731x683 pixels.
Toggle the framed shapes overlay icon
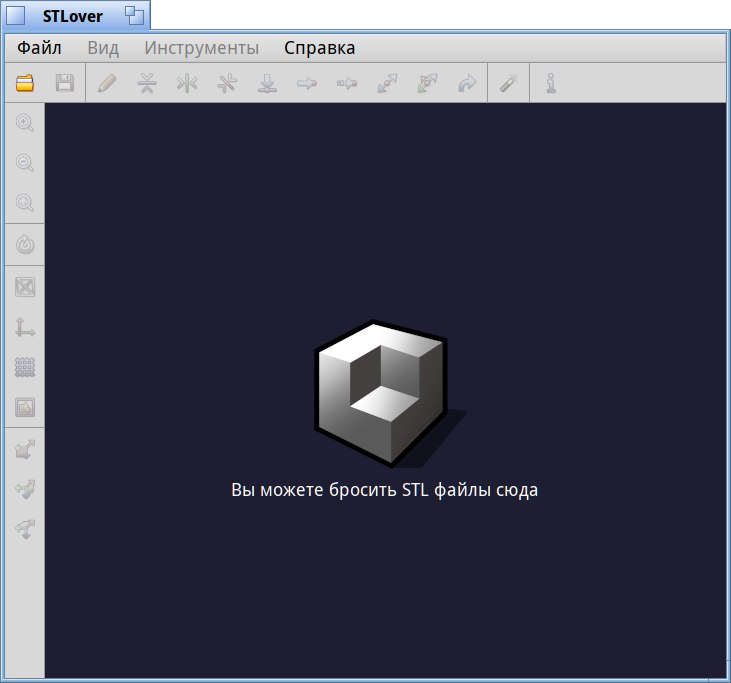pos(25,407)
